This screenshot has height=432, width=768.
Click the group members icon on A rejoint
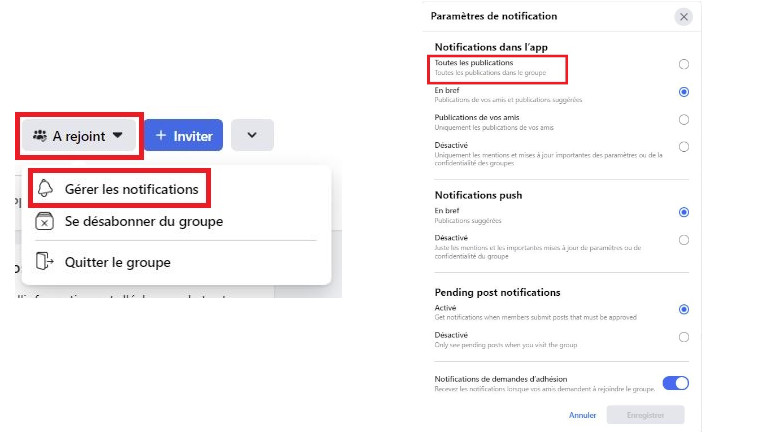click(40, 135)
